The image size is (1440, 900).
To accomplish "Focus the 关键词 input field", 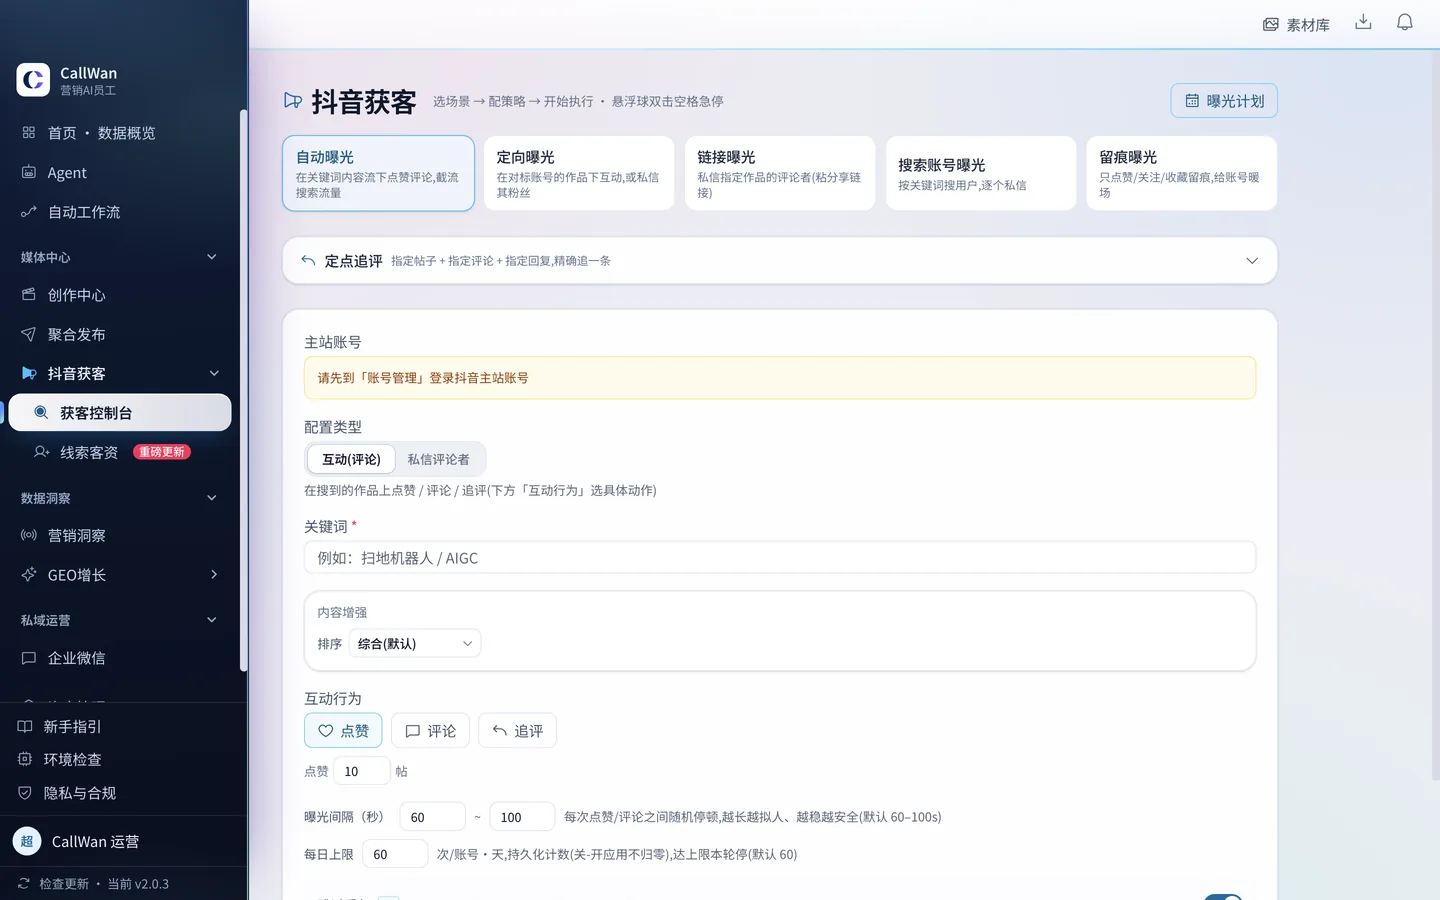I will tap(780, 557).
